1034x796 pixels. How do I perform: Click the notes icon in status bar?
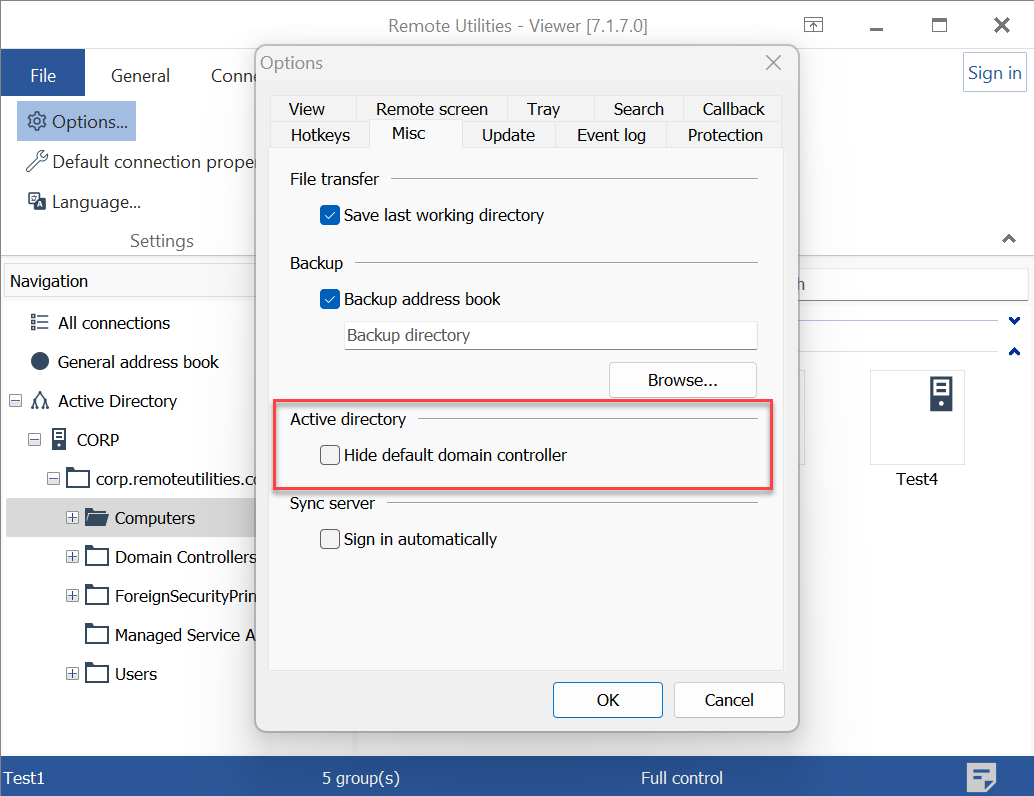pyautogui.click(x=982, y=777)
